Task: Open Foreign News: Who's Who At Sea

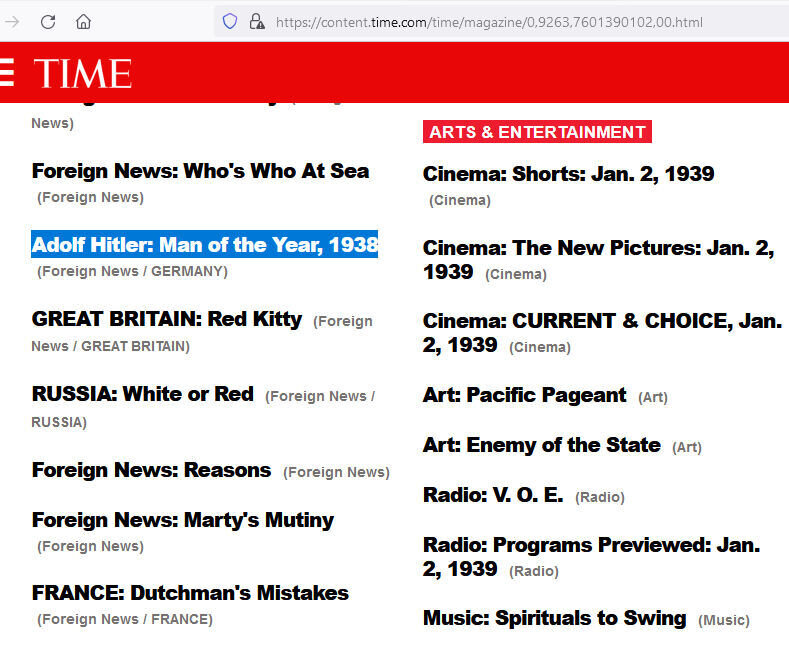Action: pos(200,171)
